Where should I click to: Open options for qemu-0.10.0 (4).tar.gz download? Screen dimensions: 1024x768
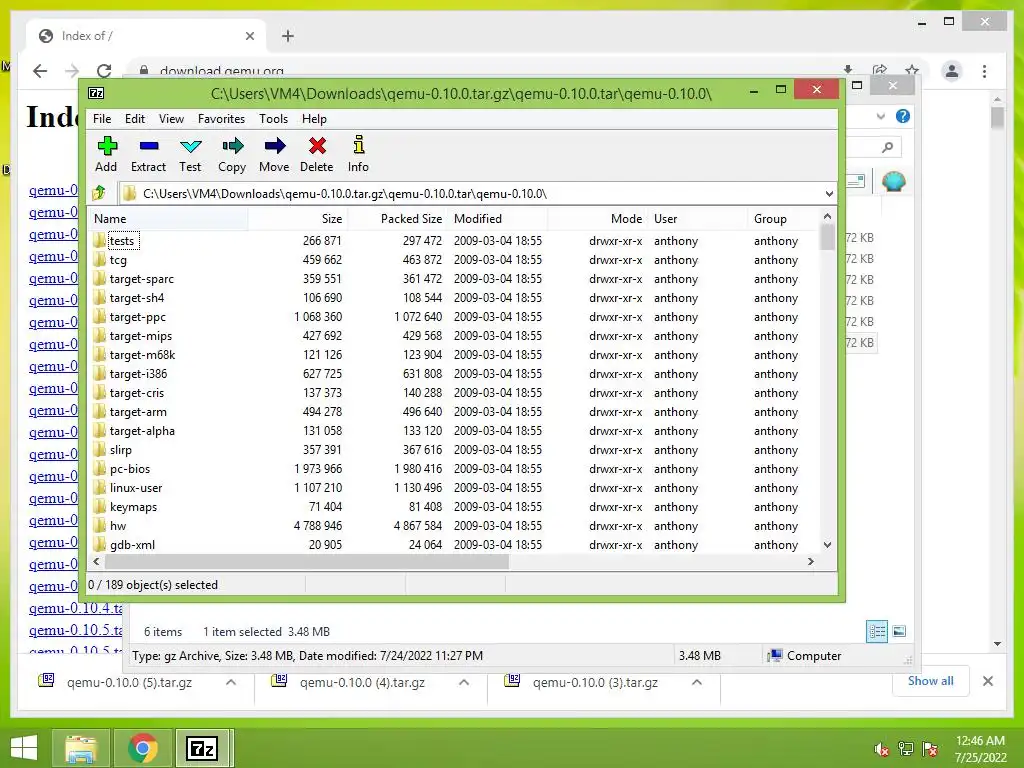click(x=464, y=682)
